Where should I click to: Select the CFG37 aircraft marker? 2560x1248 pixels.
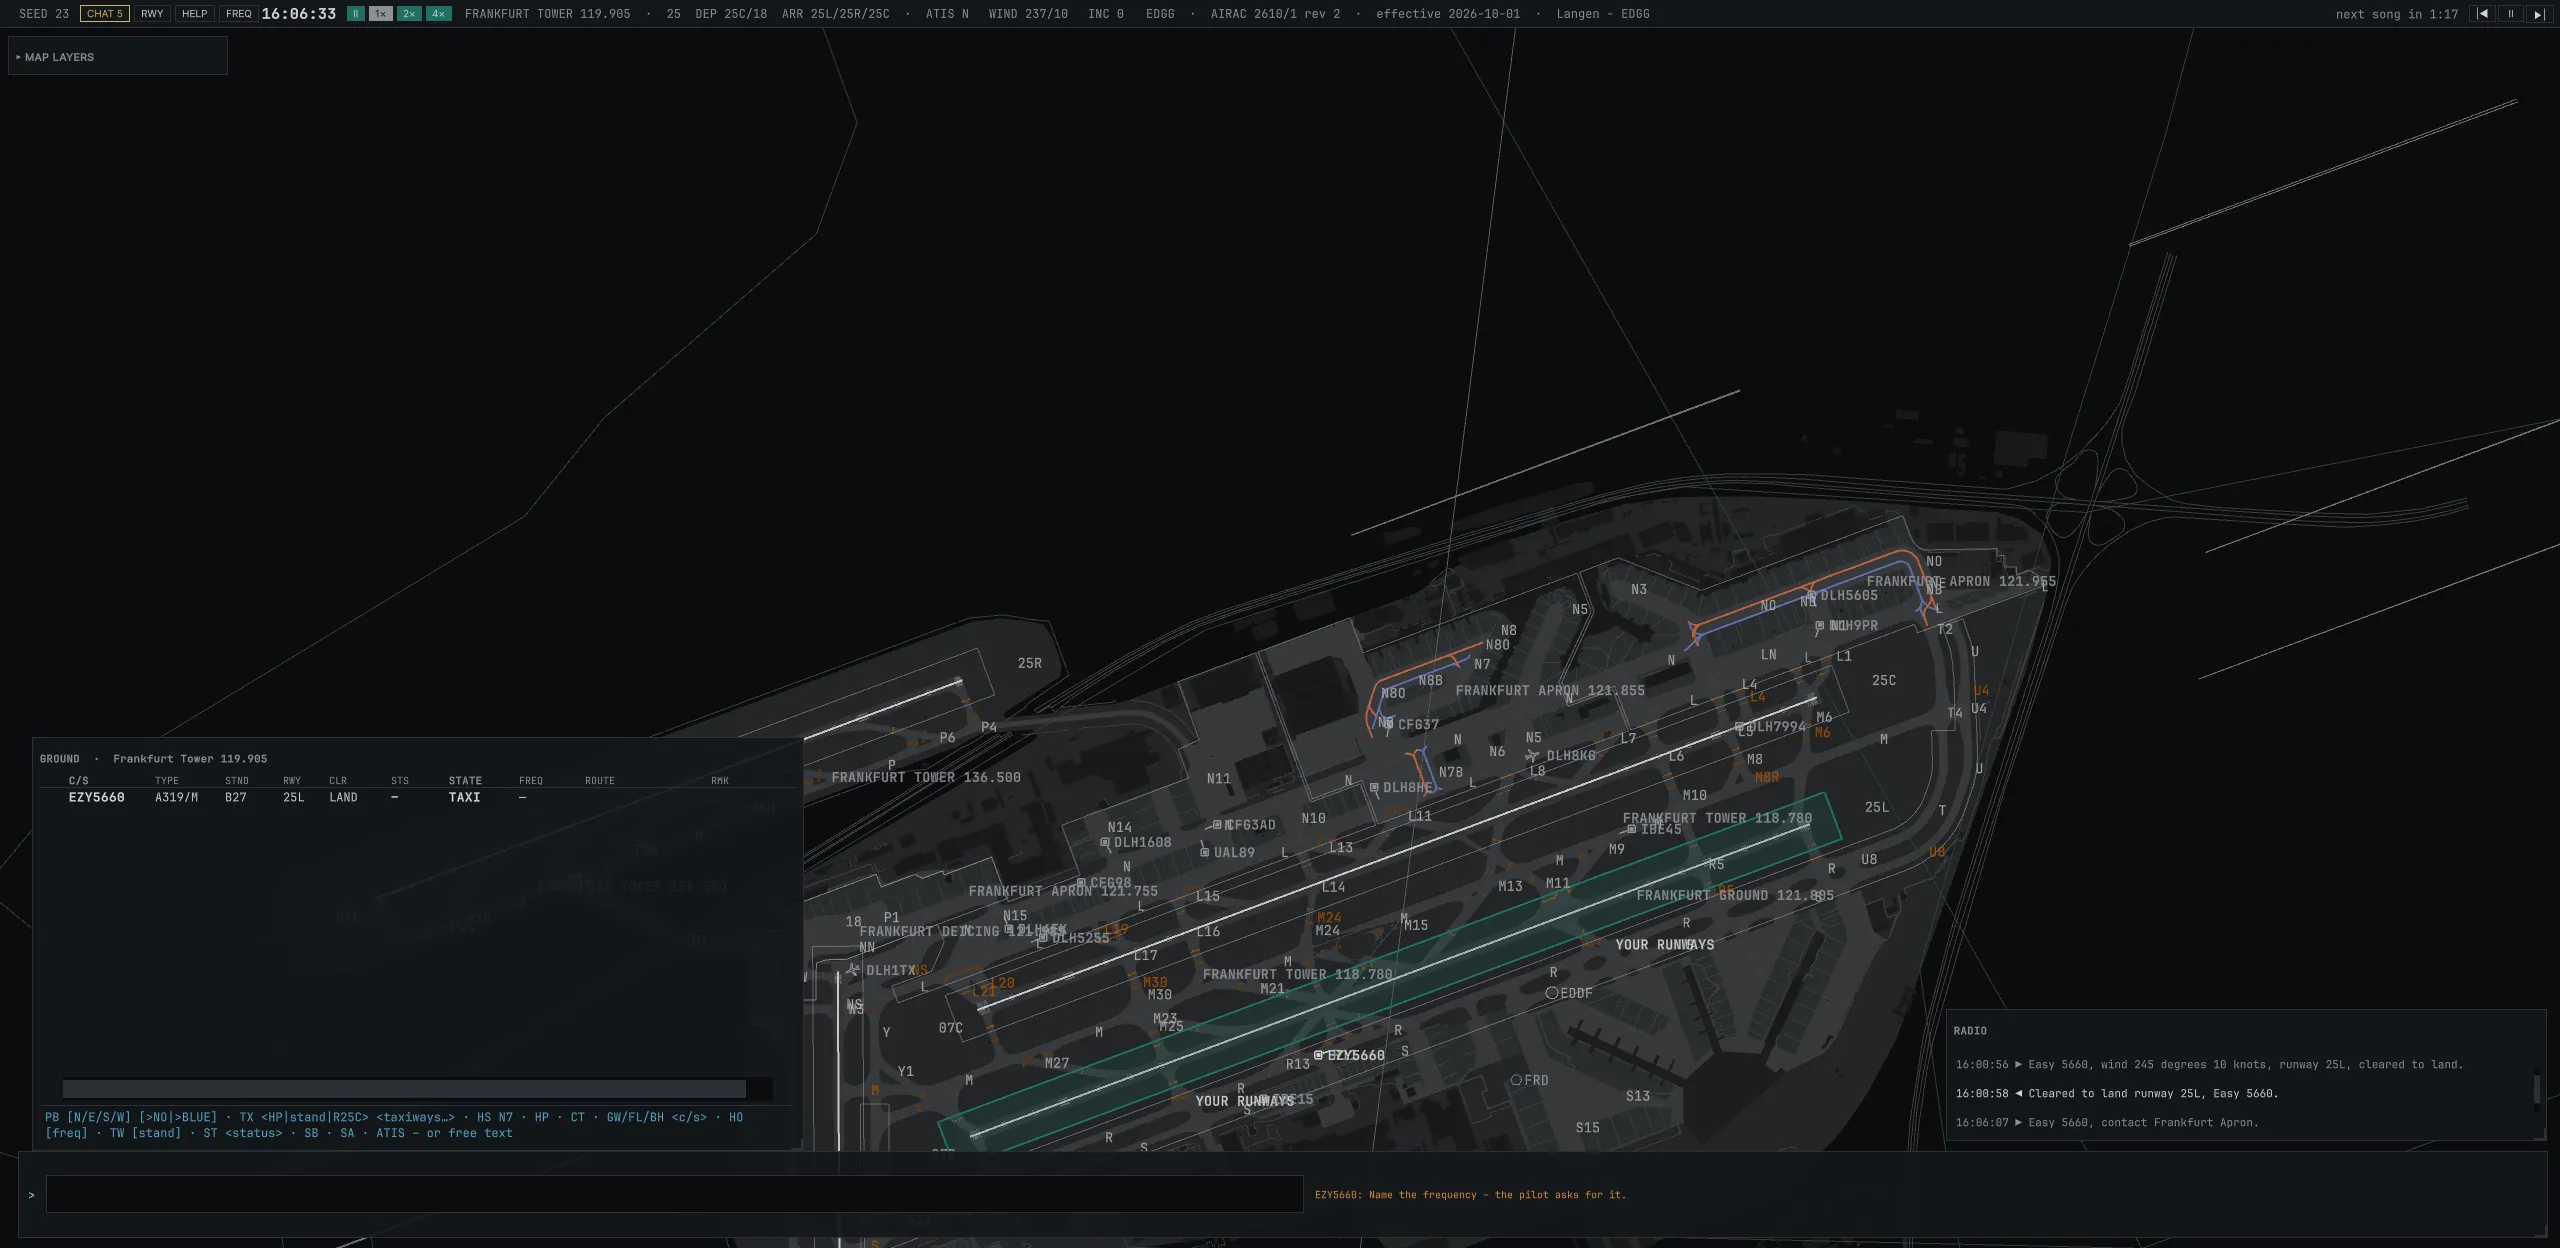[x=1389, y=724]
